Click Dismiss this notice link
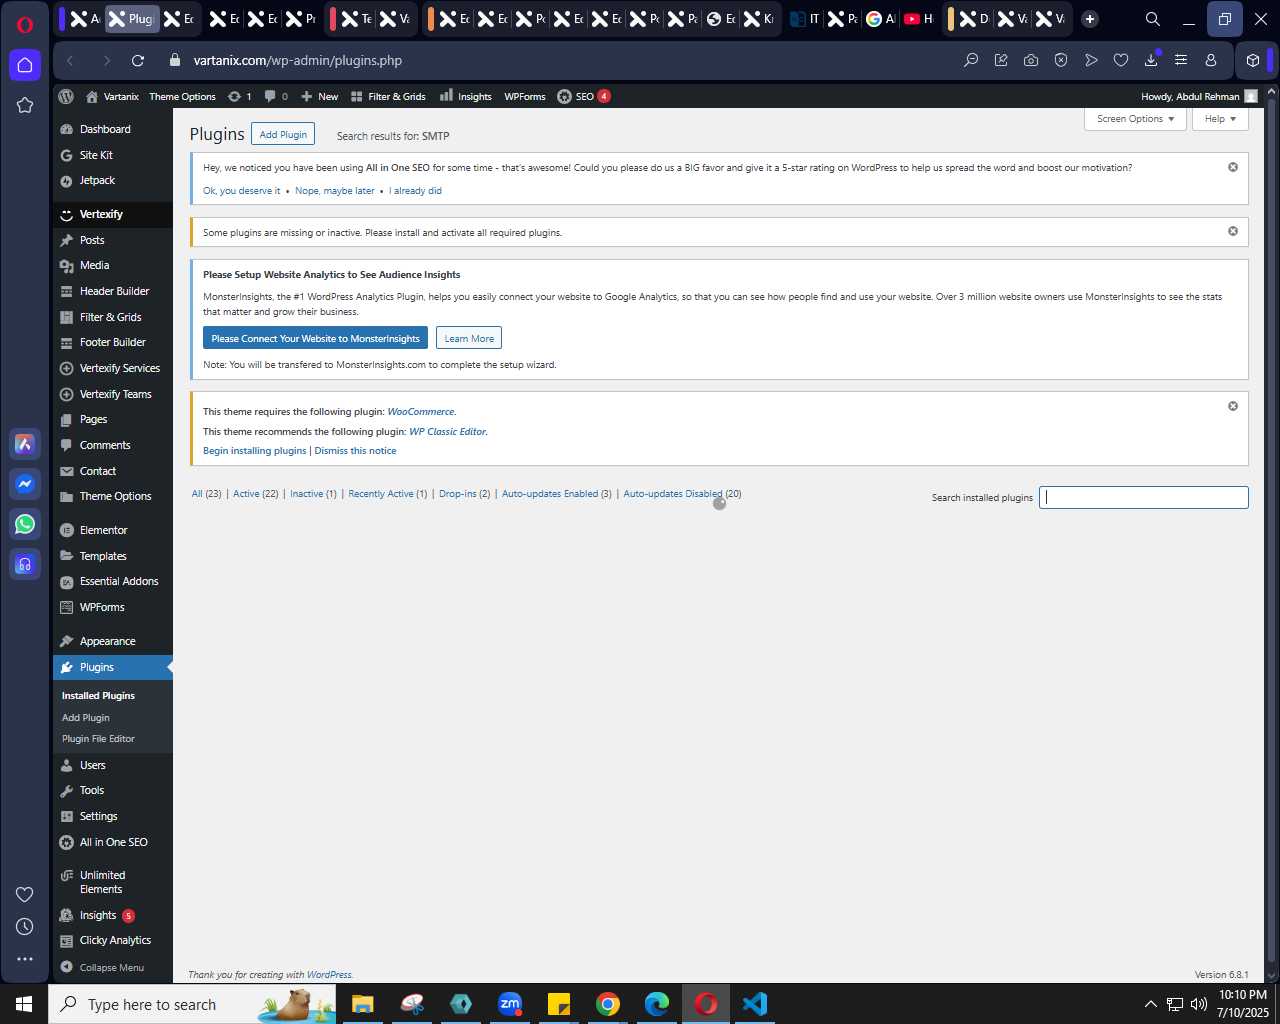The image size is (1280, 1024). (355, 451)
